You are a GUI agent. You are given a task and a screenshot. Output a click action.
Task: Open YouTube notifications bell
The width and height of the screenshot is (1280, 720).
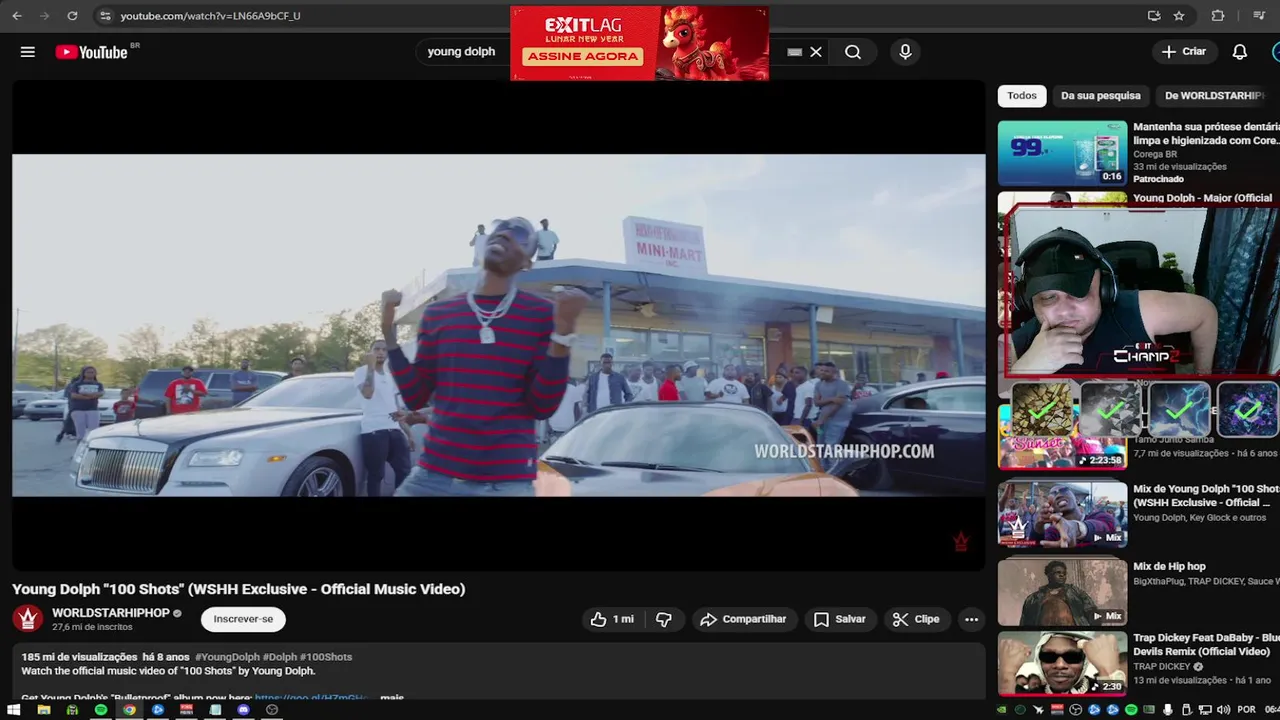[1240, 52]
